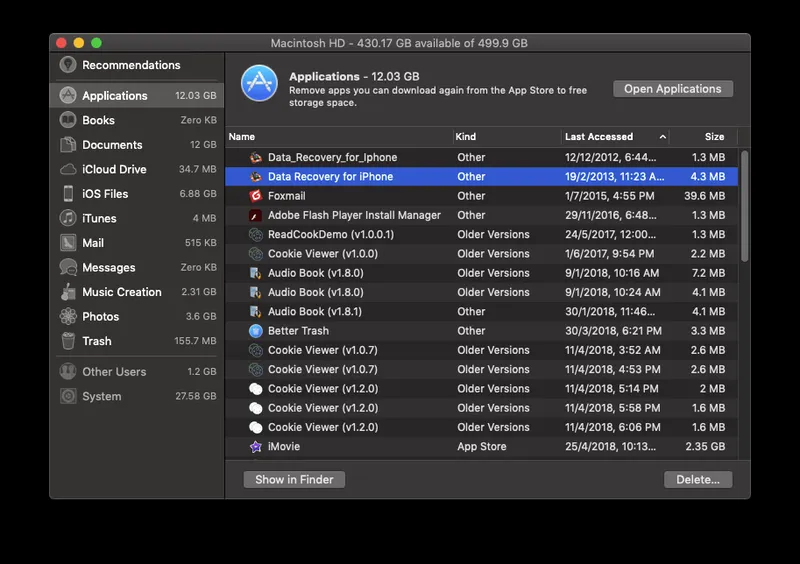Select the Foxmail row name
800x564 pixels.
[x=286, y=196]
